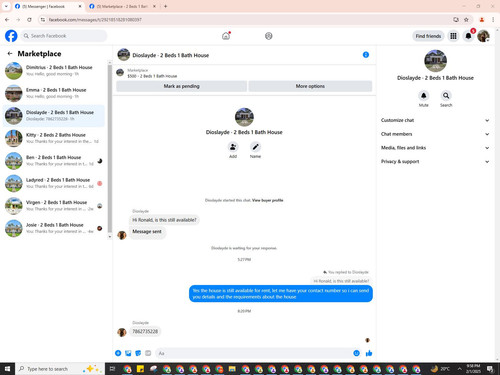Attach a file with the photo icon
This screenshot has width=500, height=375.
tap(128, 353)
